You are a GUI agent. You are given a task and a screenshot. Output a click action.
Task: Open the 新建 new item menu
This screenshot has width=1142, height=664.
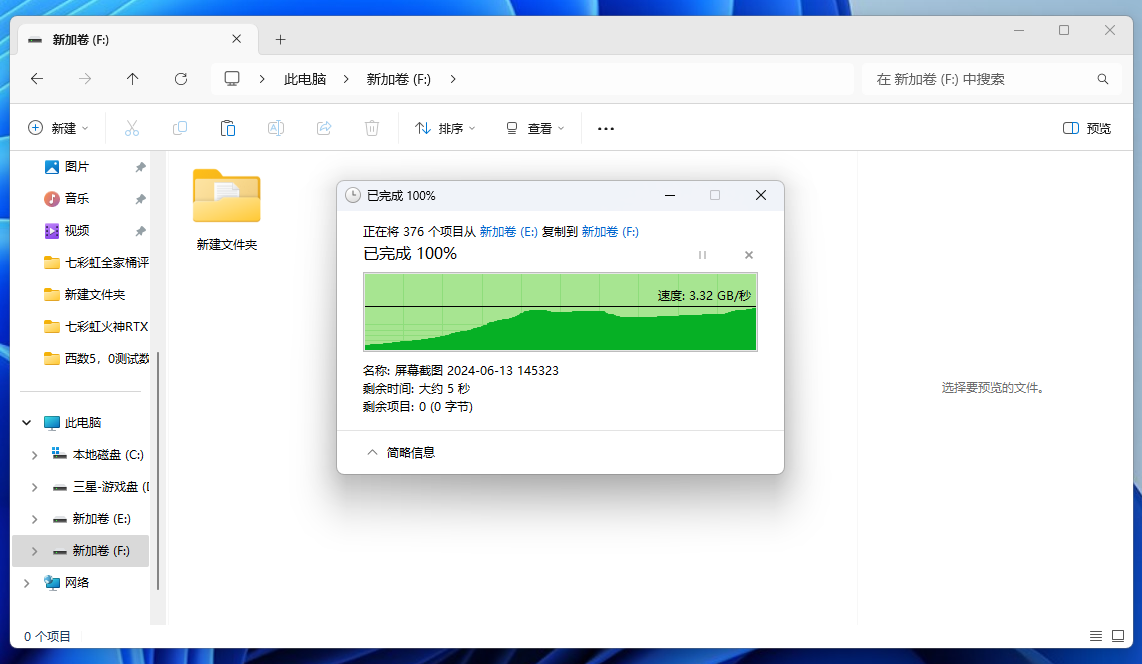tap(58, 128)
